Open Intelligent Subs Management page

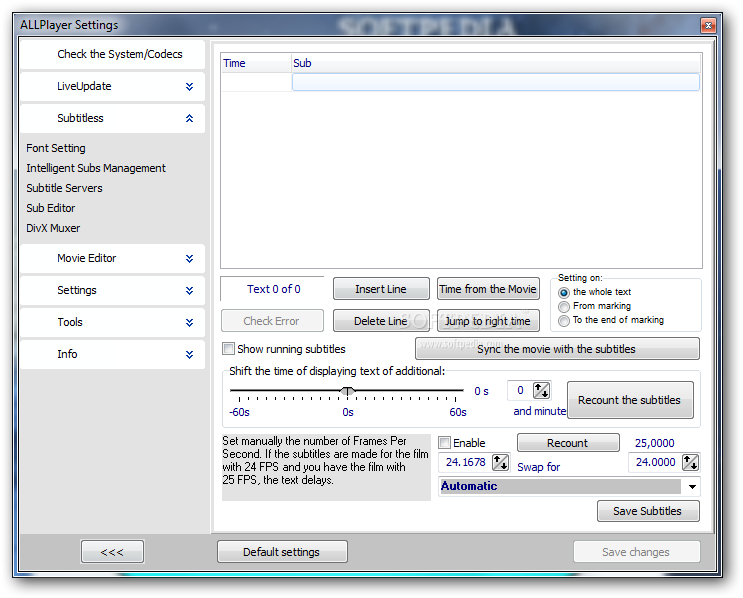pyautogui.click(x=96, y=168)
